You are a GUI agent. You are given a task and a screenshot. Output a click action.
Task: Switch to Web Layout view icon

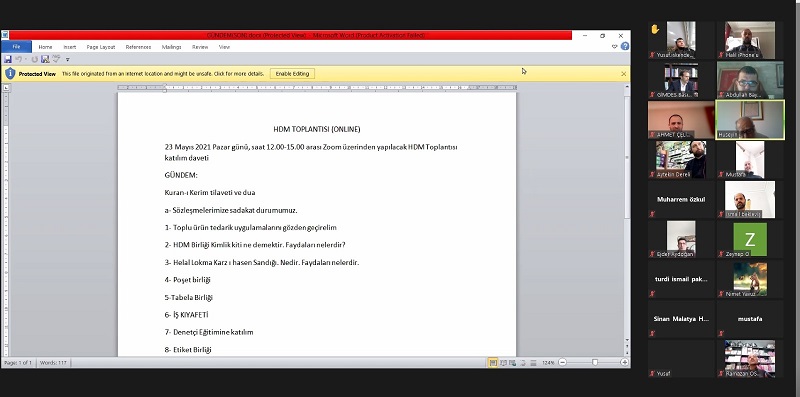(x=513, y=363)
